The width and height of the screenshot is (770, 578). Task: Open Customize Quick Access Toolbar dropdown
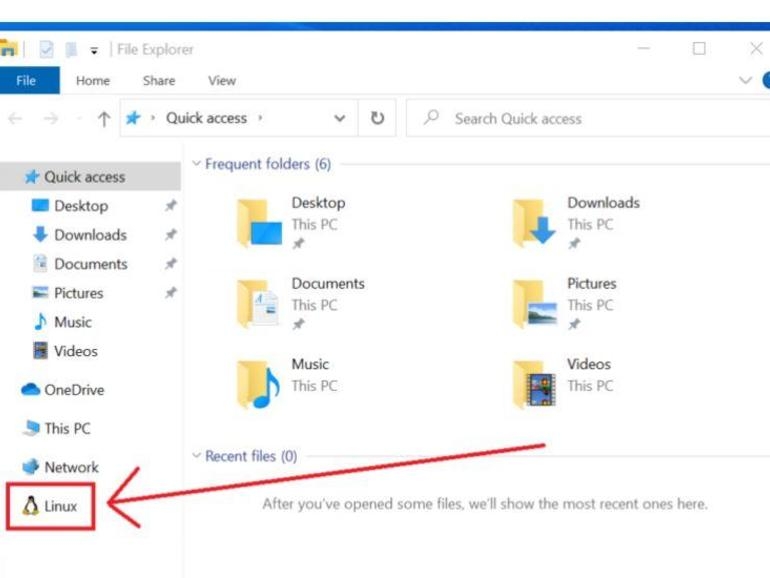point(94,50)
